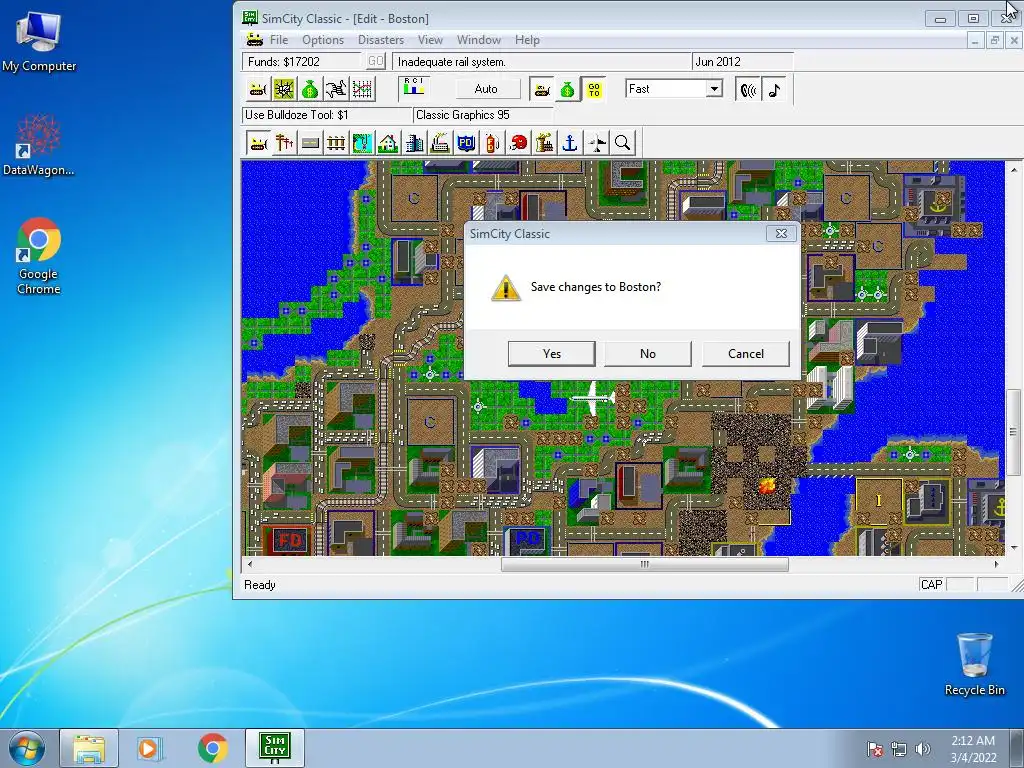Viewport: 1024px width, 768px height.
Task: Open the volume control in system tray
Action: (x=922, y=749)
